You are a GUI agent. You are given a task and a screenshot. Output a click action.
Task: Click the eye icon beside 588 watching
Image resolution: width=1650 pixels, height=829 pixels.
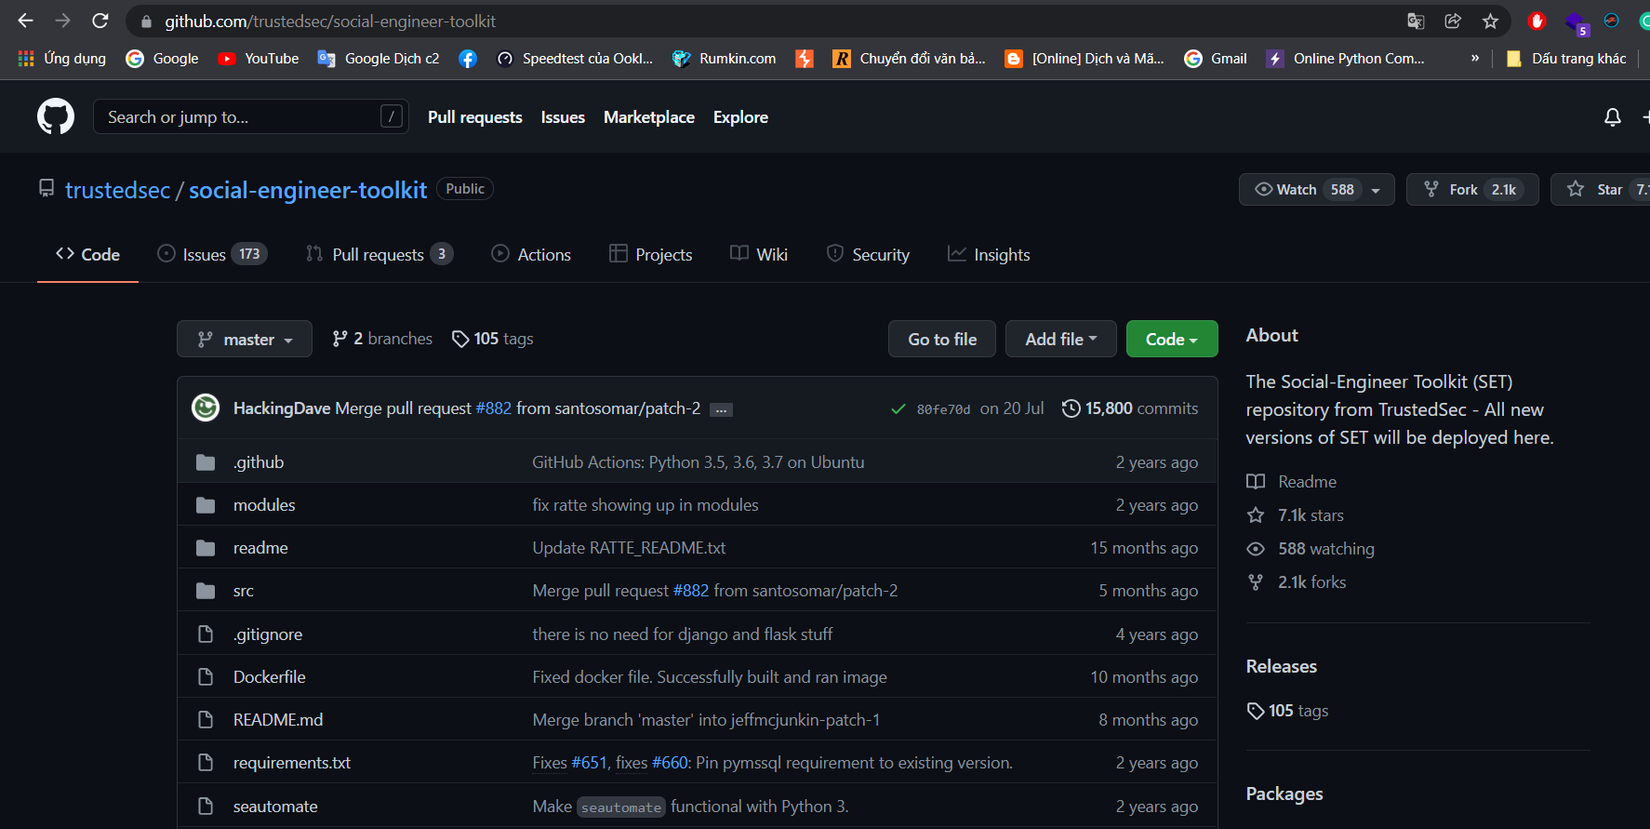1256,549
